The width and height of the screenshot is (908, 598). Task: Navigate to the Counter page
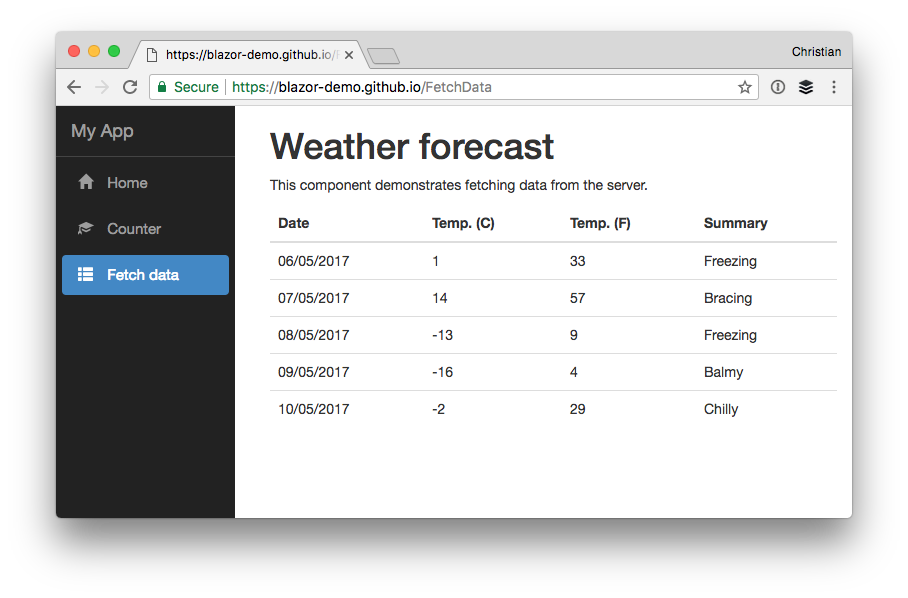click(134, 229)
